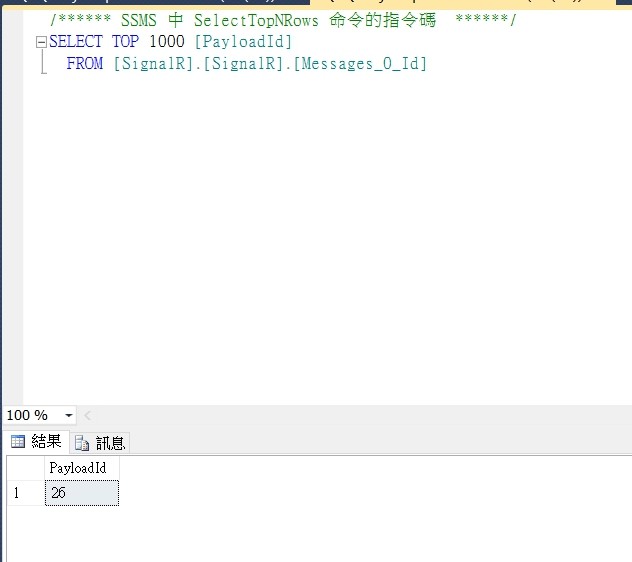The width and height of the screenshot is (632, 562).
Task: Click the PayloadId column header
Action: 82,468
